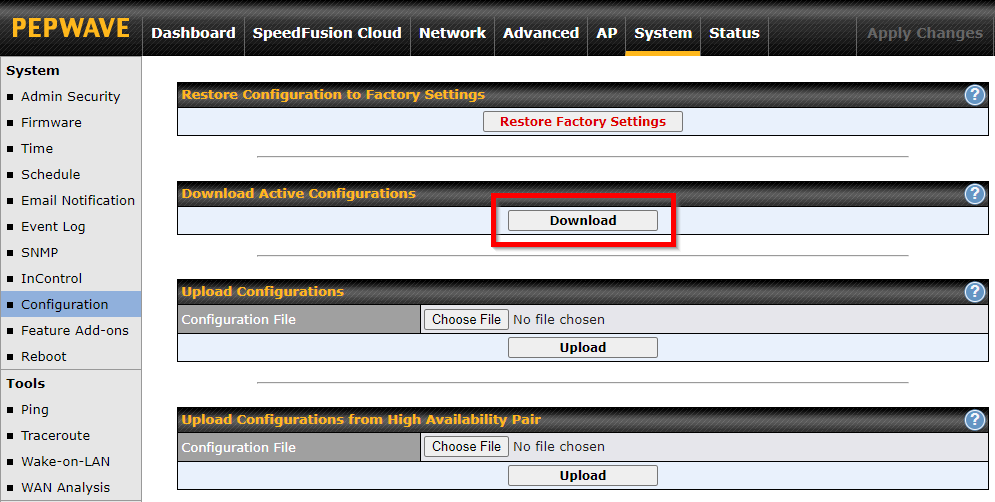Go to the Network tab

452,33
